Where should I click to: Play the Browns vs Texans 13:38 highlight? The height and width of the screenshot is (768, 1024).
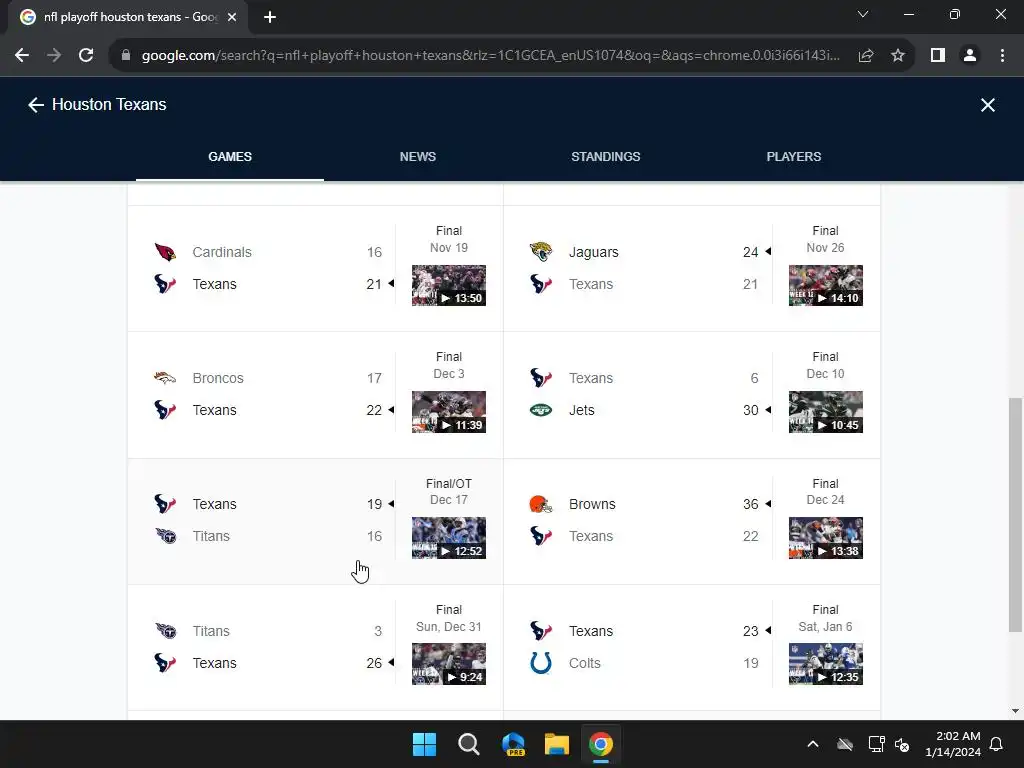pos(825,538)
